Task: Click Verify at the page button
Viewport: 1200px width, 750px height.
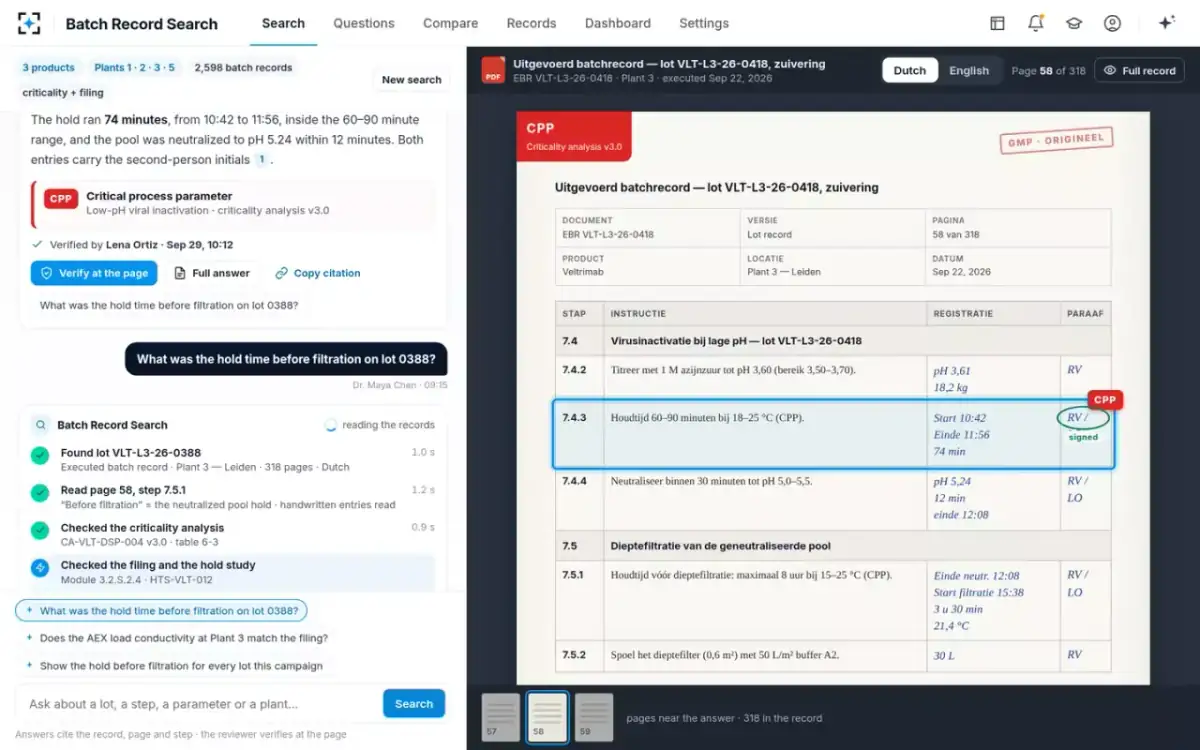Action: [94, 273]
